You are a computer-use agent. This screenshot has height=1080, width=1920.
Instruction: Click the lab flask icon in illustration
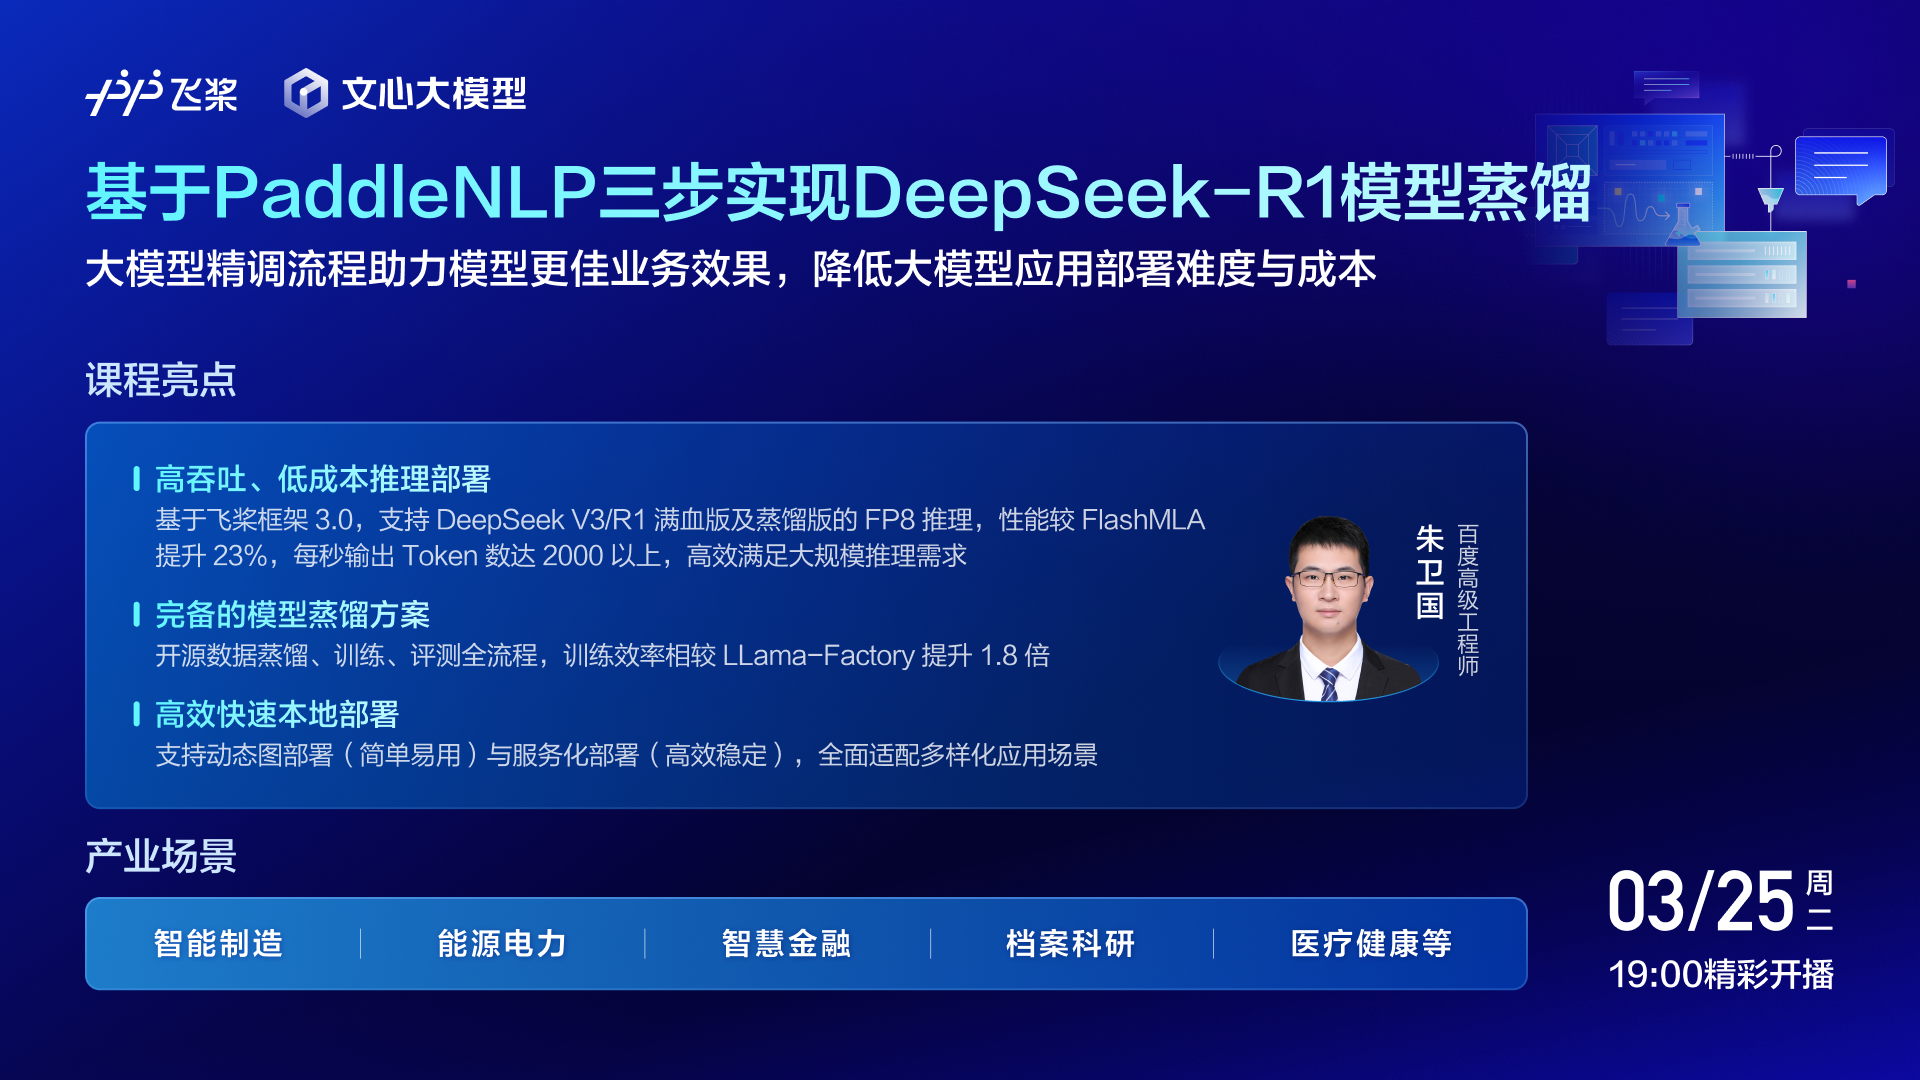coord(1683,226)
